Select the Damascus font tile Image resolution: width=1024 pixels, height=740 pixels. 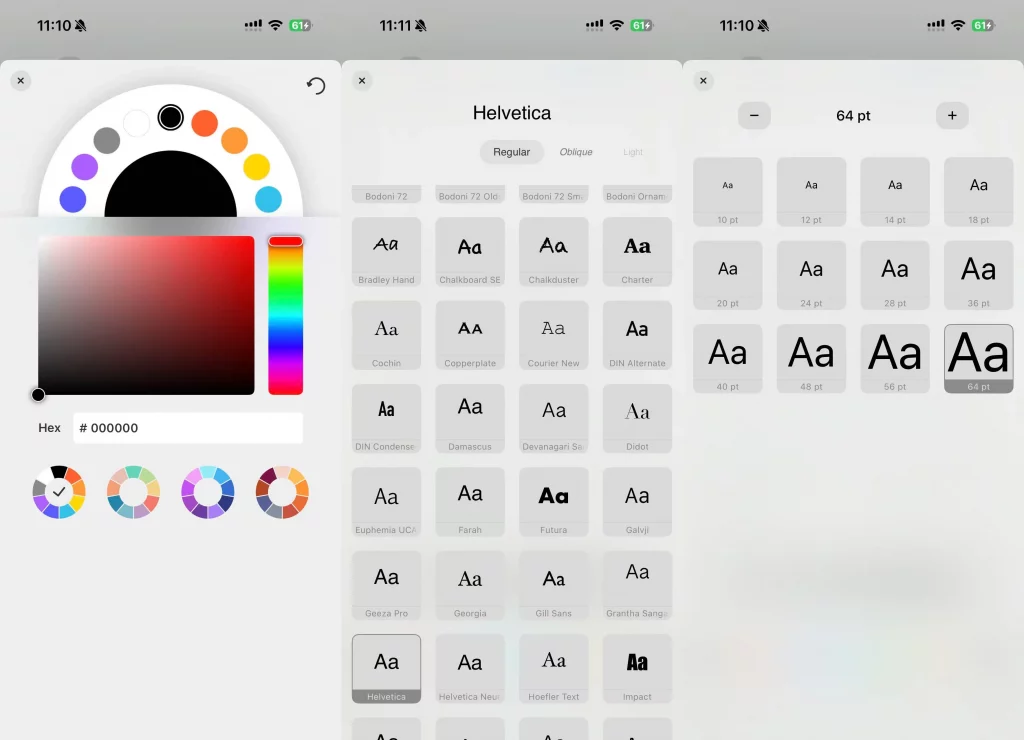coord(470,419)
